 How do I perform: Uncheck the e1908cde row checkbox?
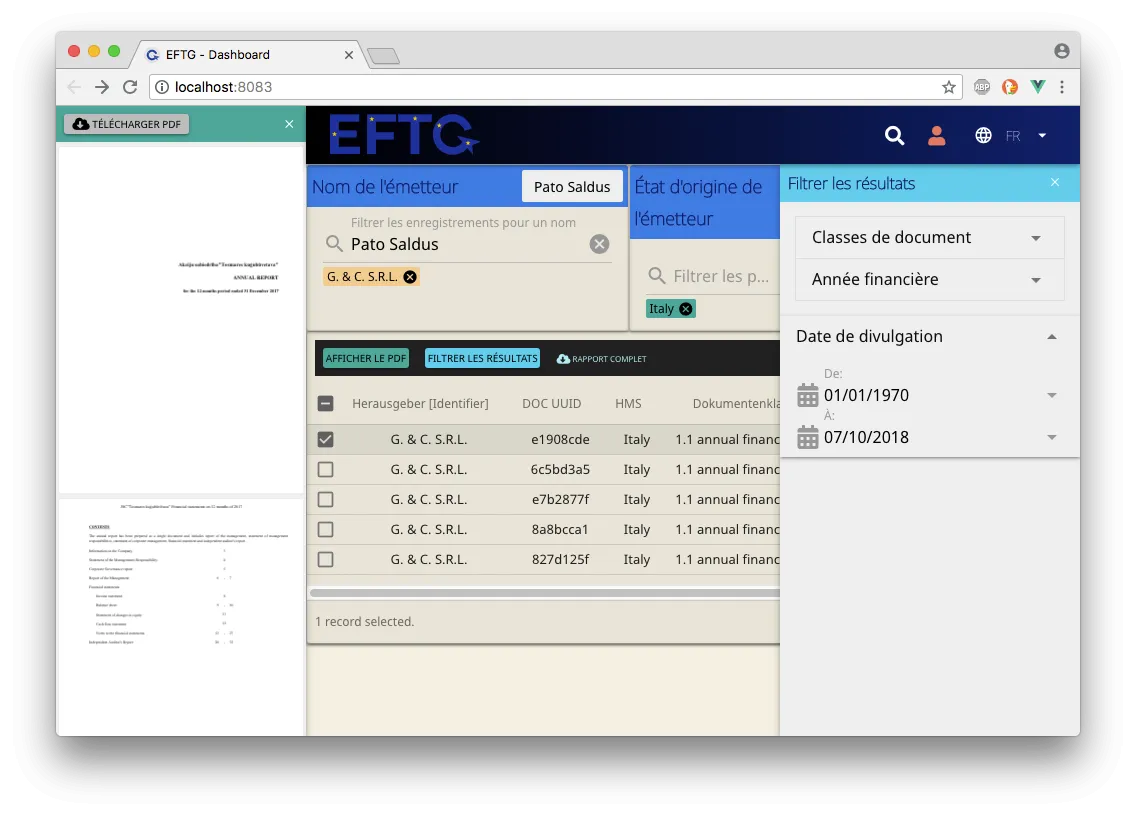[325, 439]
